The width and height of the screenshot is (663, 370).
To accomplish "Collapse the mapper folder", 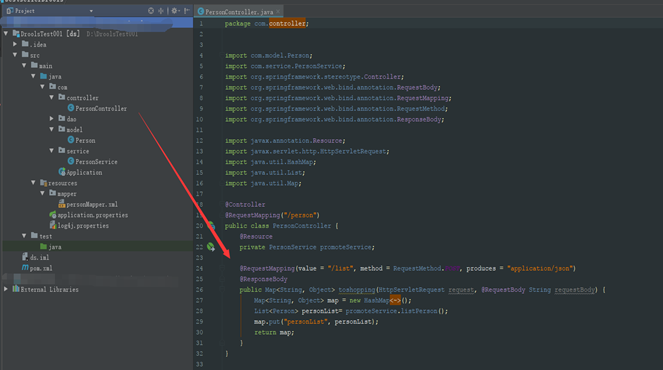I will 42,193.
